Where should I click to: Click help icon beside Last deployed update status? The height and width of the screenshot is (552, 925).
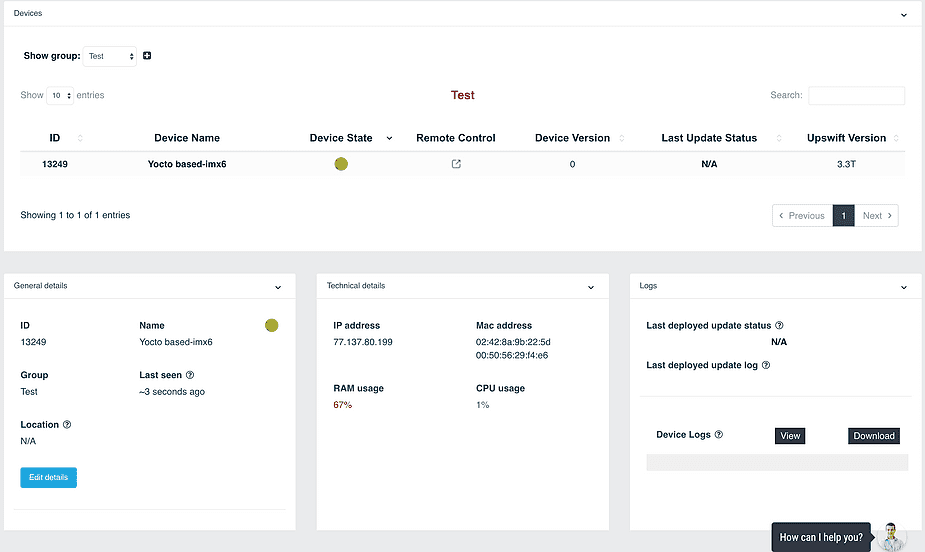pos(779,326)
